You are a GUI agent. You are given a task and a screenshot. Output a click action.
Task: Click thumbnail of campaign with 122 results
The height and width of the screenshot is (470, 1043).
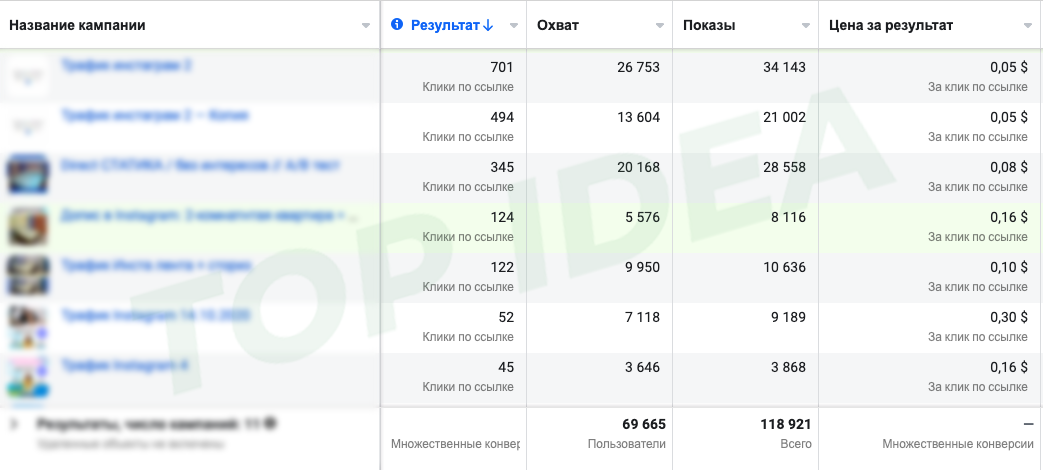(28, 274)
